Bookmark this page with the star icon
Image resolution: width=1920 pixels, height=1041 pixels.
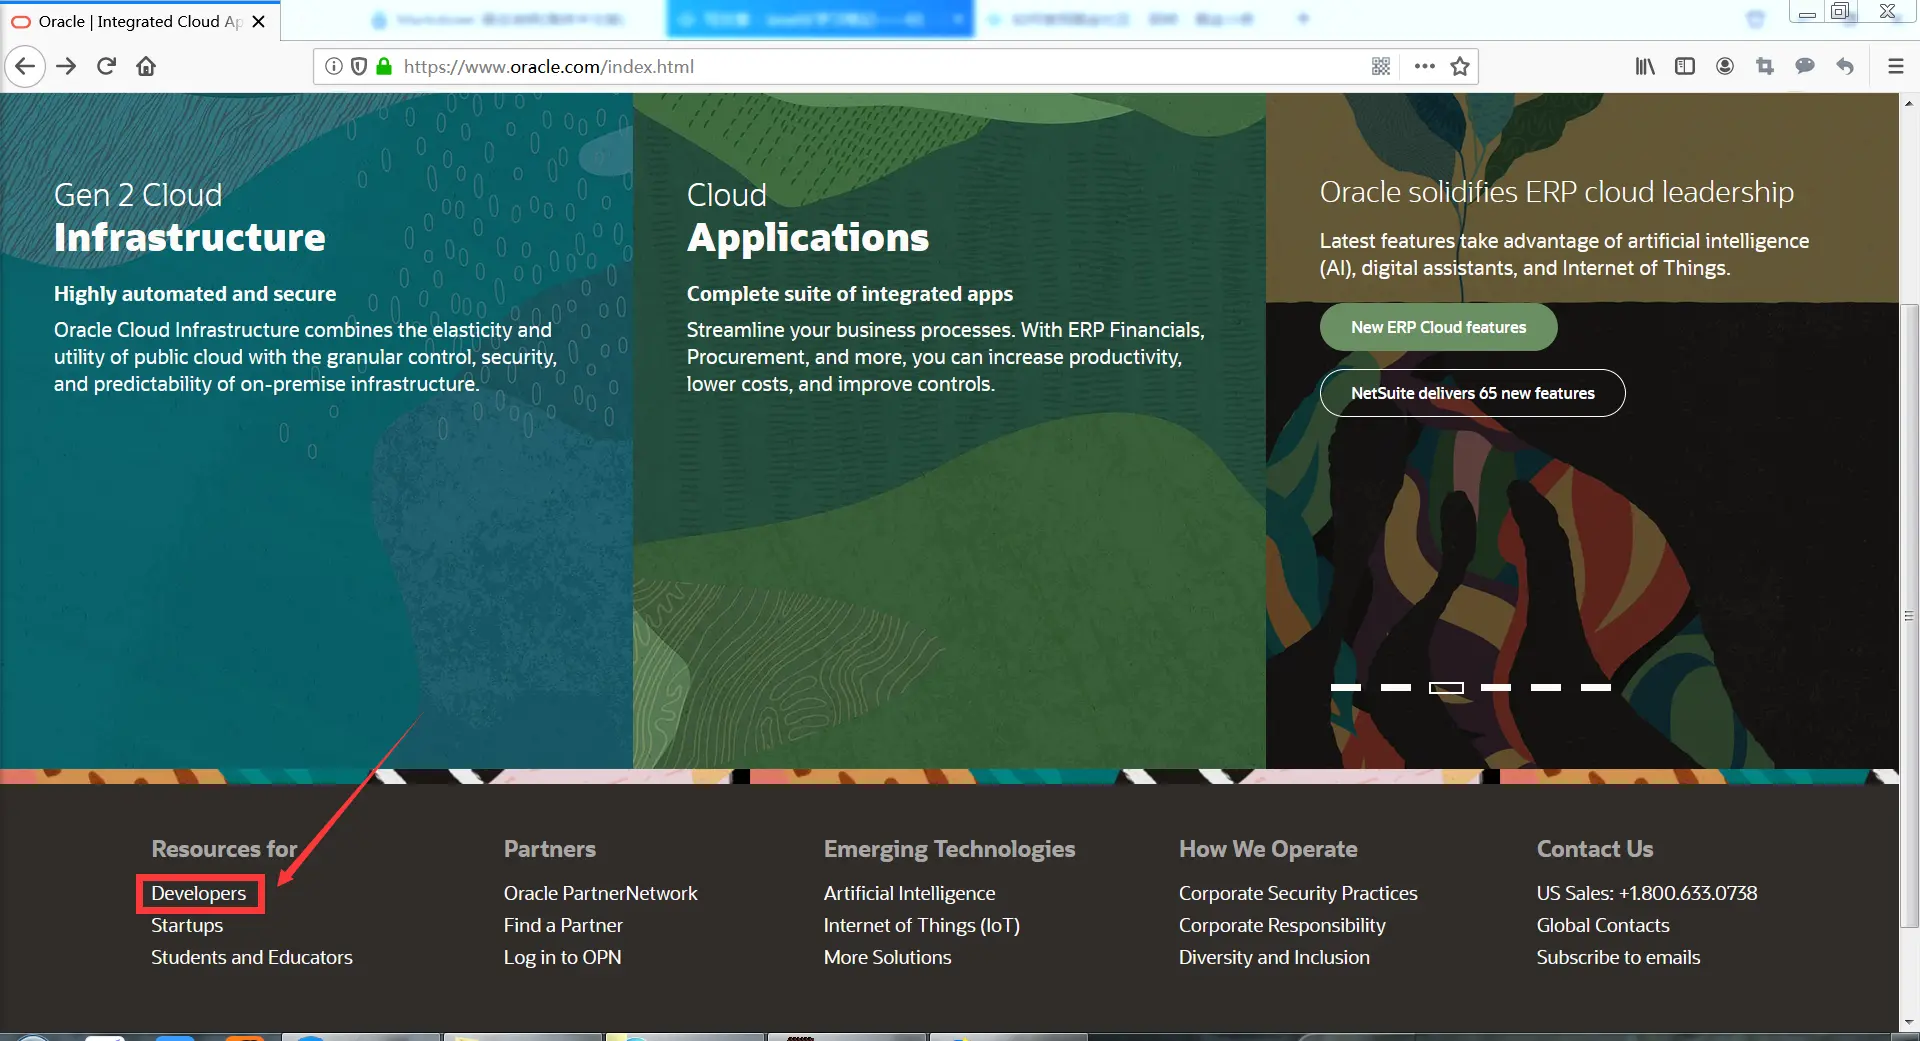coord(1460,67)
